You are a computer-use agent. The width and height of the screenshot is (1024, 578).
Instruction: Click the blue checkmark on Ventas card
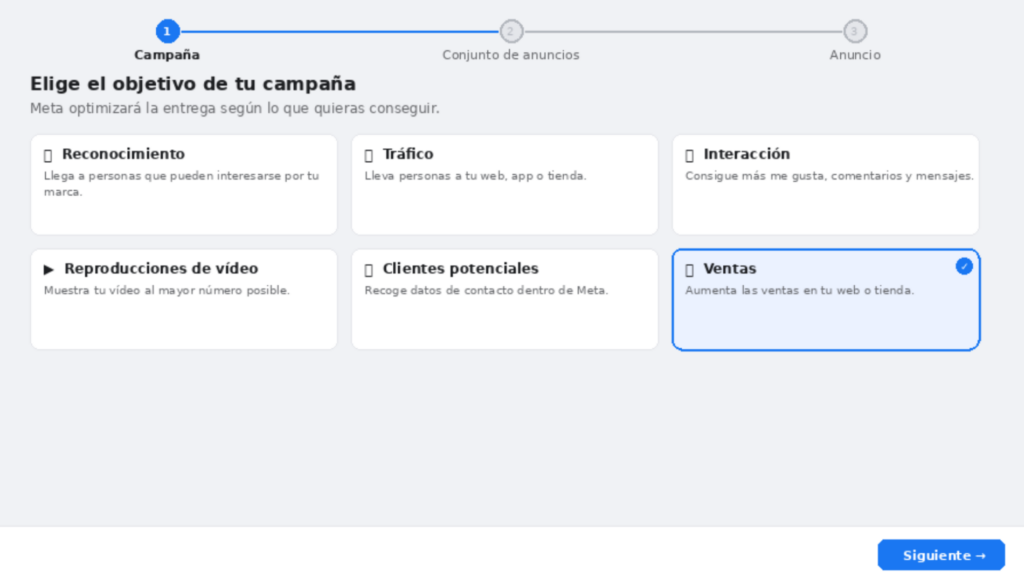click(x=964, y=266)
